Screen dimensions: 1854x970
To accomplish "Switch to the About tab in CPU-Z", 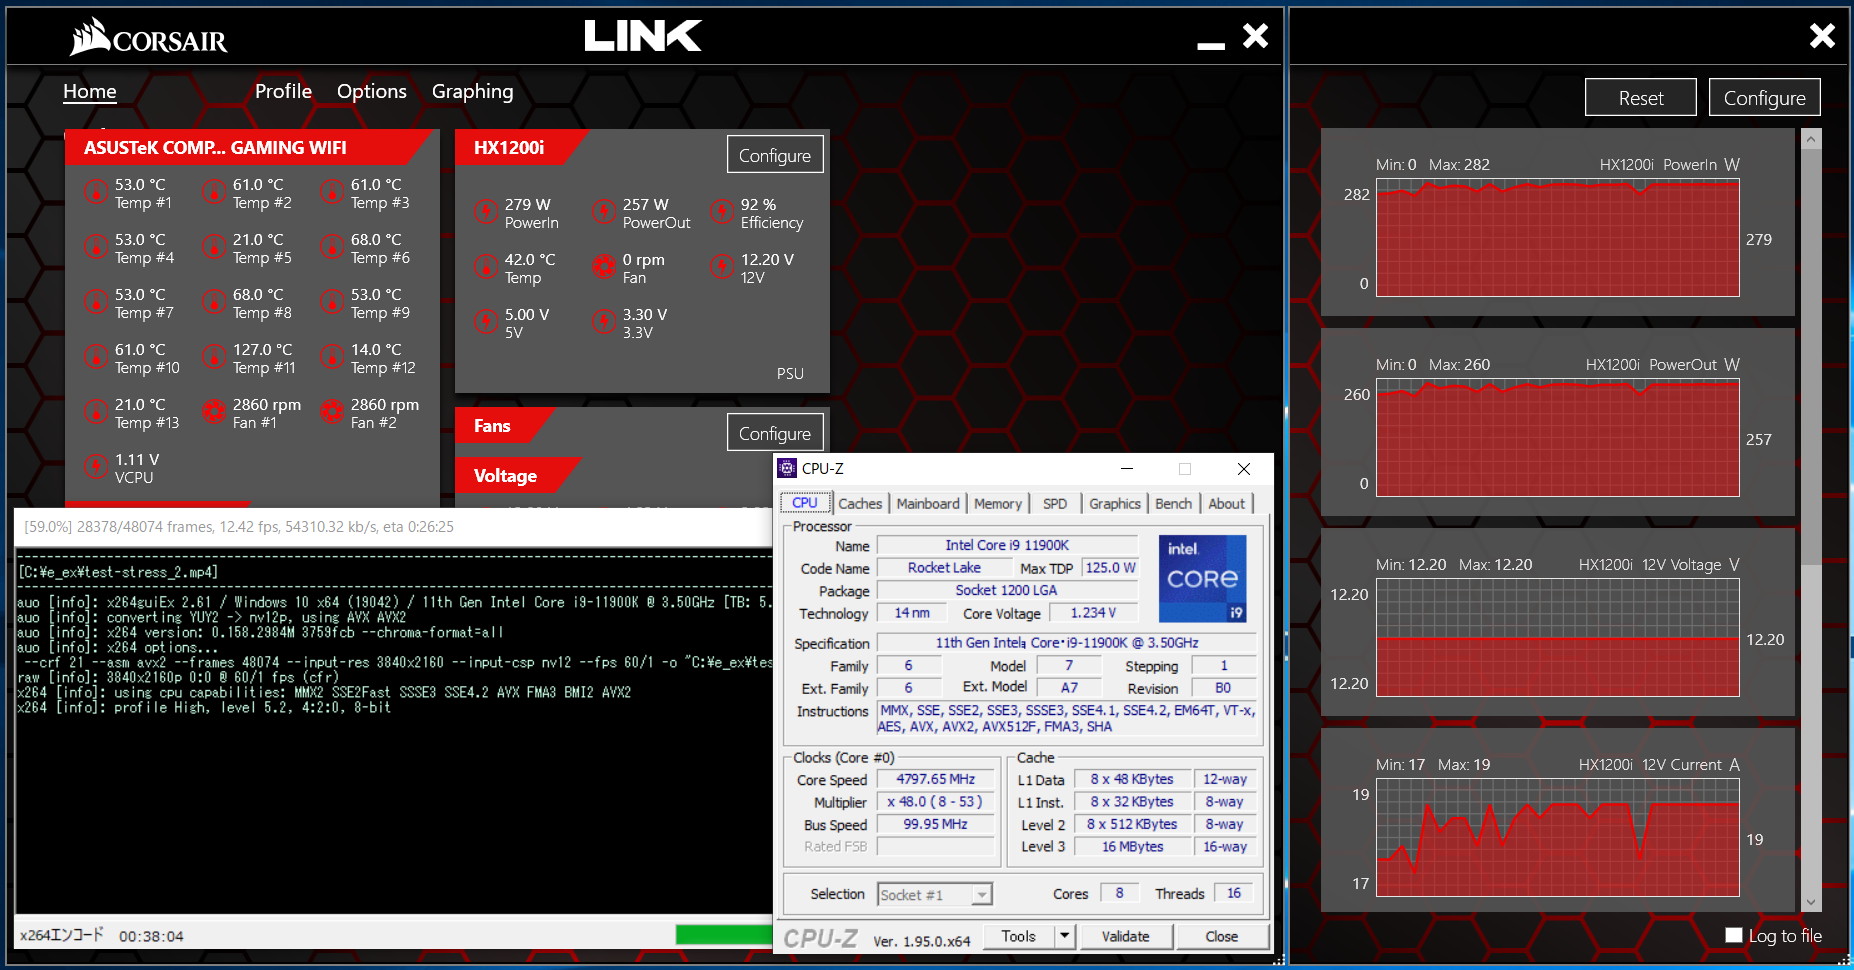I will click(1227, 503).
